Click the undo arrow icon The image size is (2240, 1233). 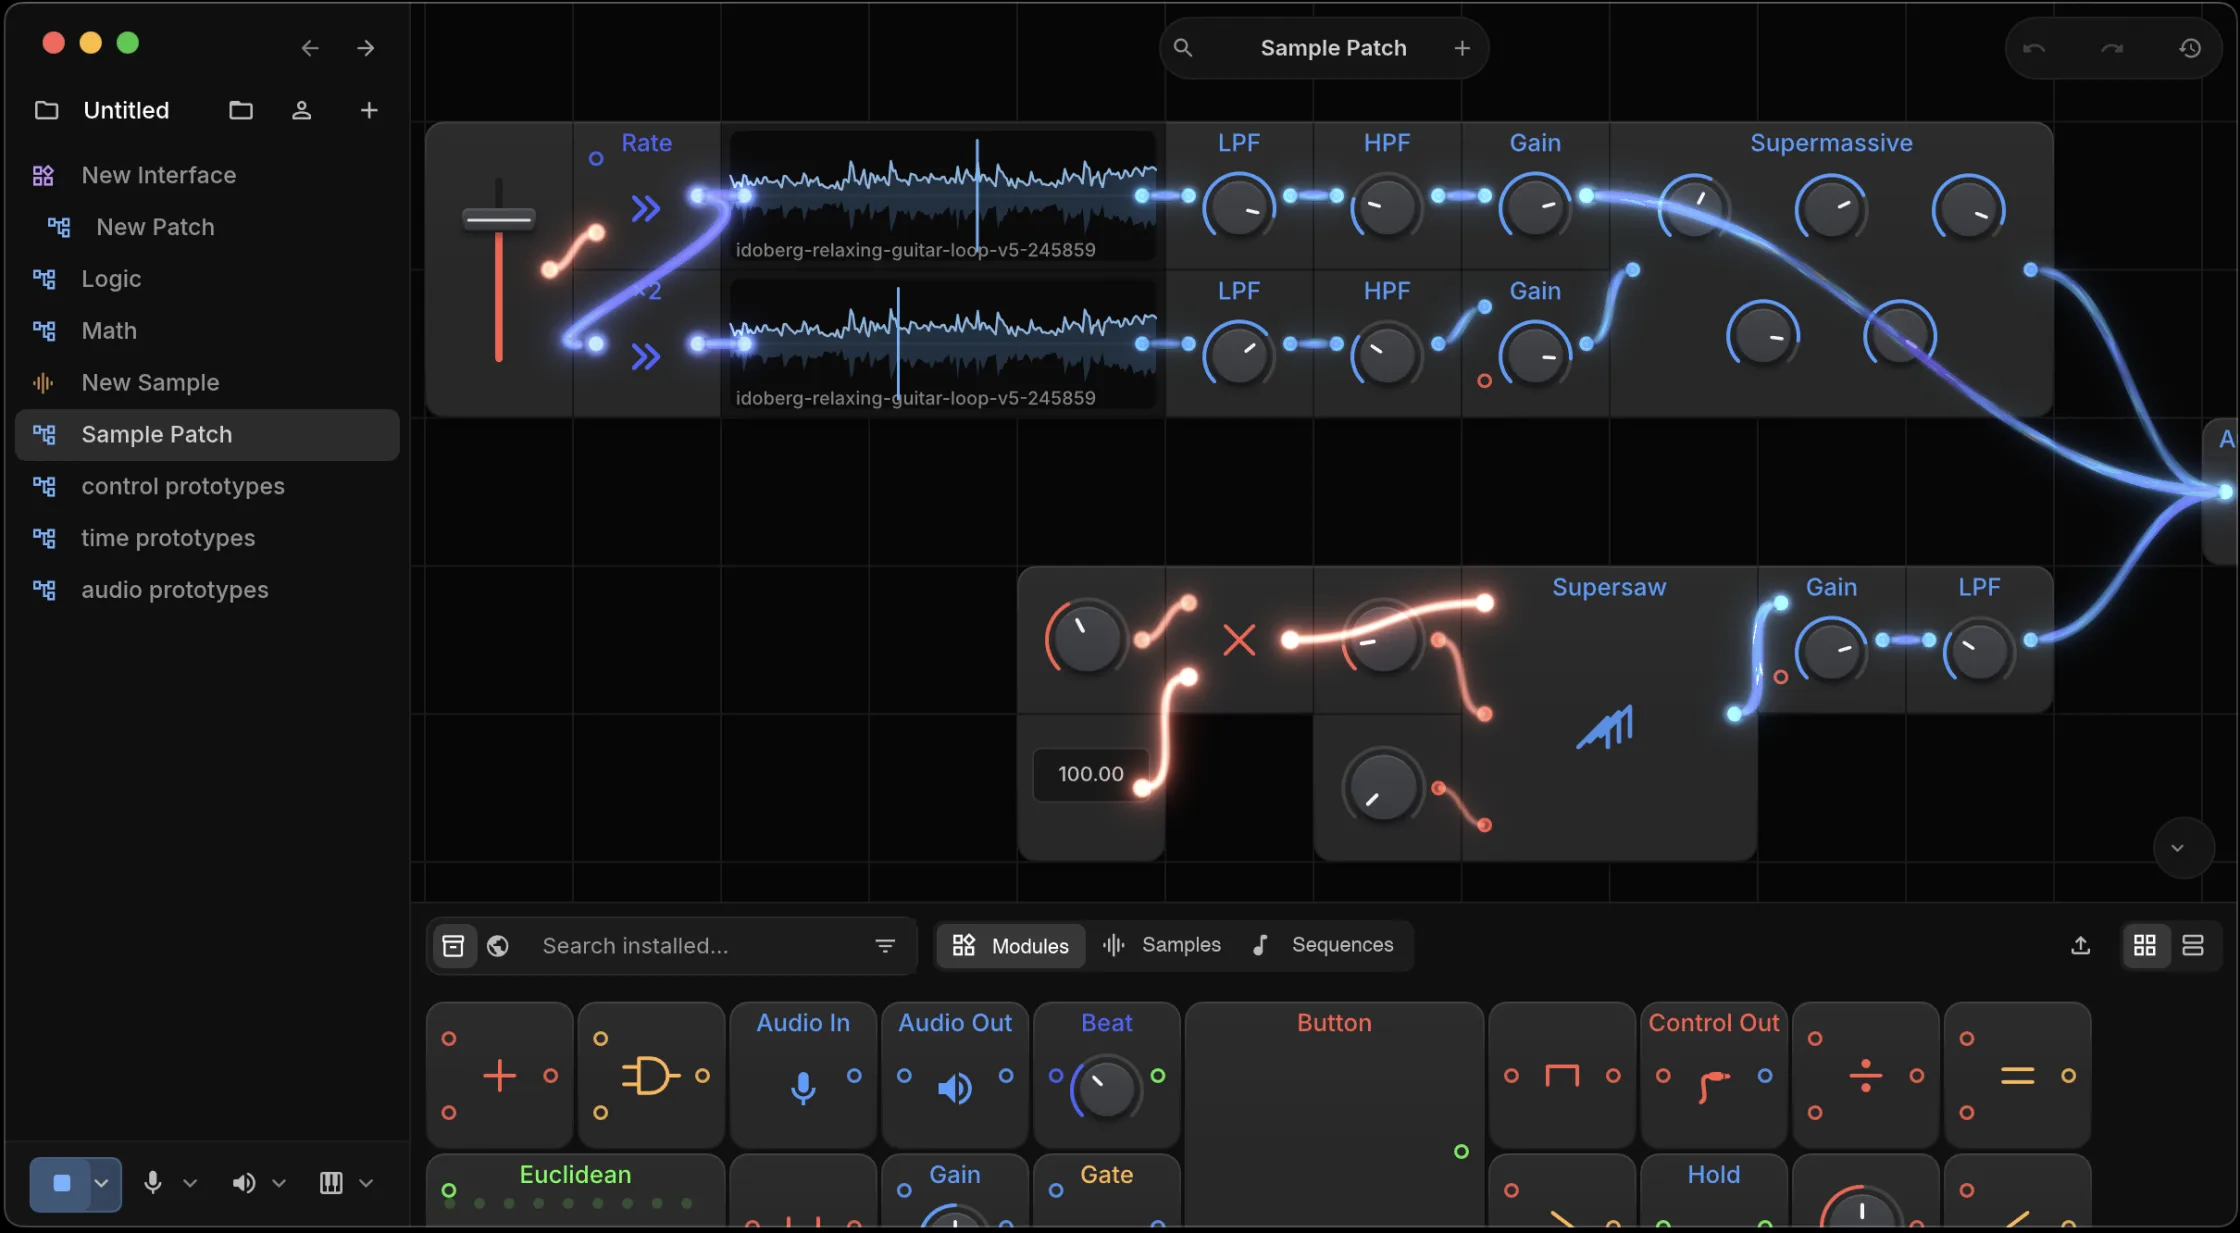[2034, 48]
